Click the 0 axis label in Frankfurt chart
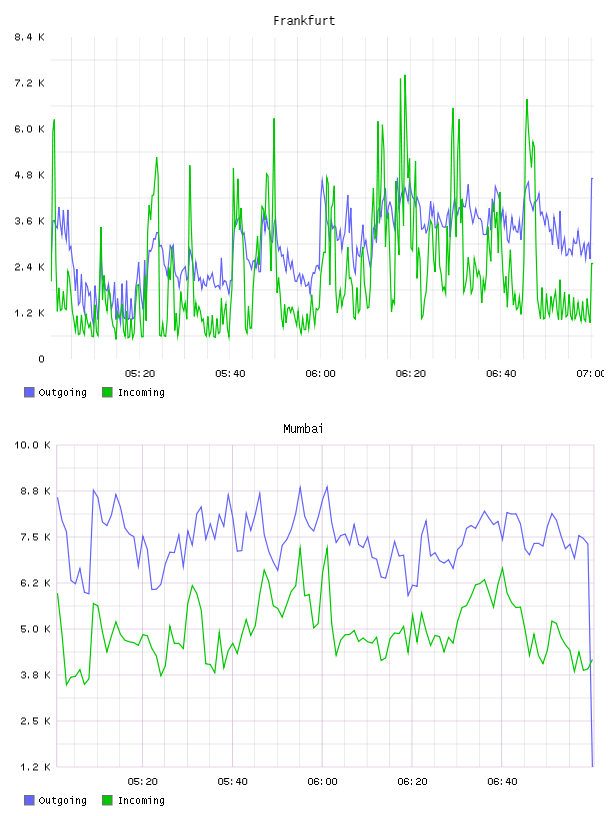Screen dimensions: 608x816 pos(41,359)
